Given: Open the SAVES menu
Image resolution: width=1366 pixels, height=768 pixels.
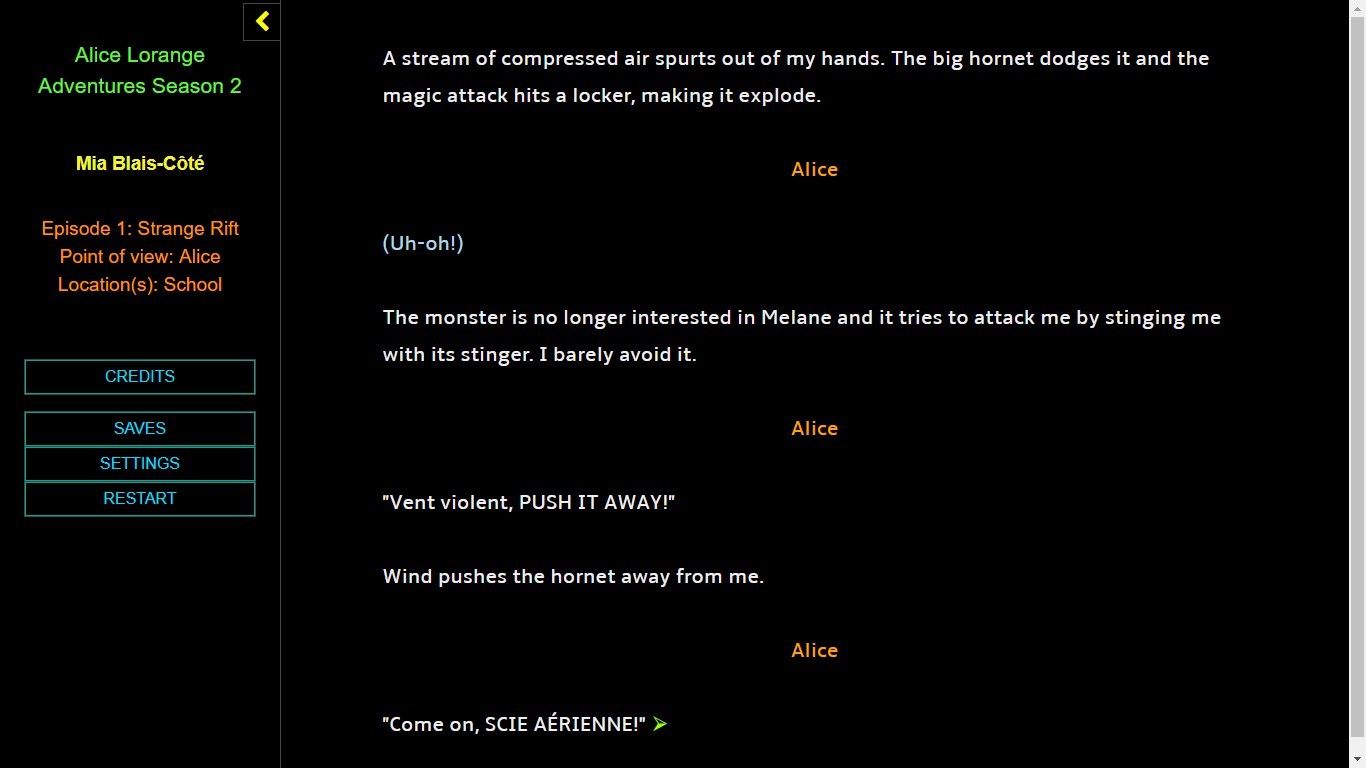Looking at the screenshot, I should coord(140,429).
